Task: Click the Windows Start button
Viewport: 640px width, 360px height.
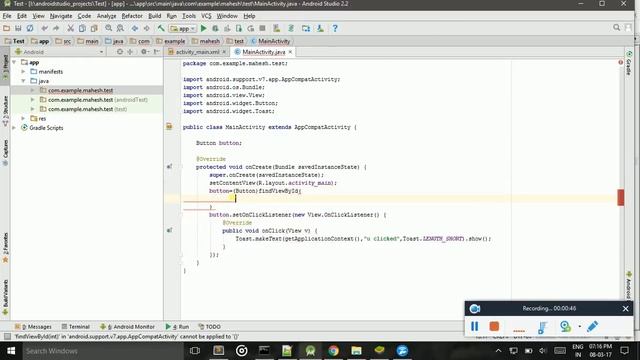Action: pos(11,351)
